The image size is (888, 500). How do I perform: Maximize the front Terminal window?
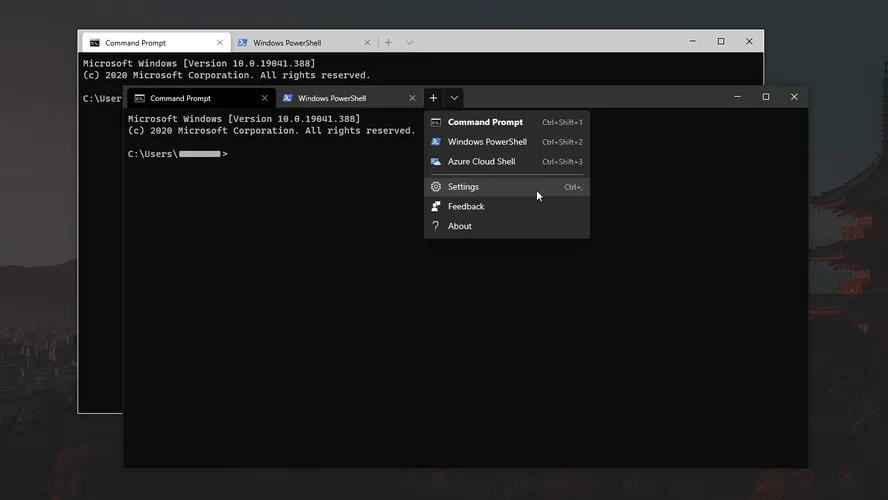tap(766, 97)
